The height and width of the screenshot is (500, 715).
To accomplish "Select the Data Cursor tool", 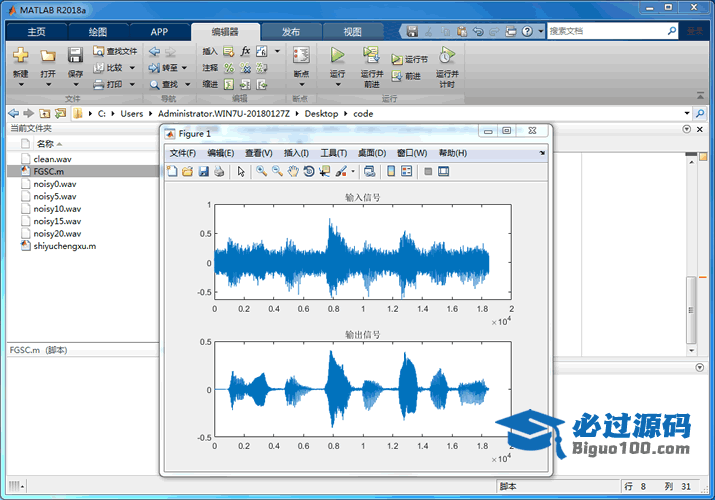I will click(325, 172).
